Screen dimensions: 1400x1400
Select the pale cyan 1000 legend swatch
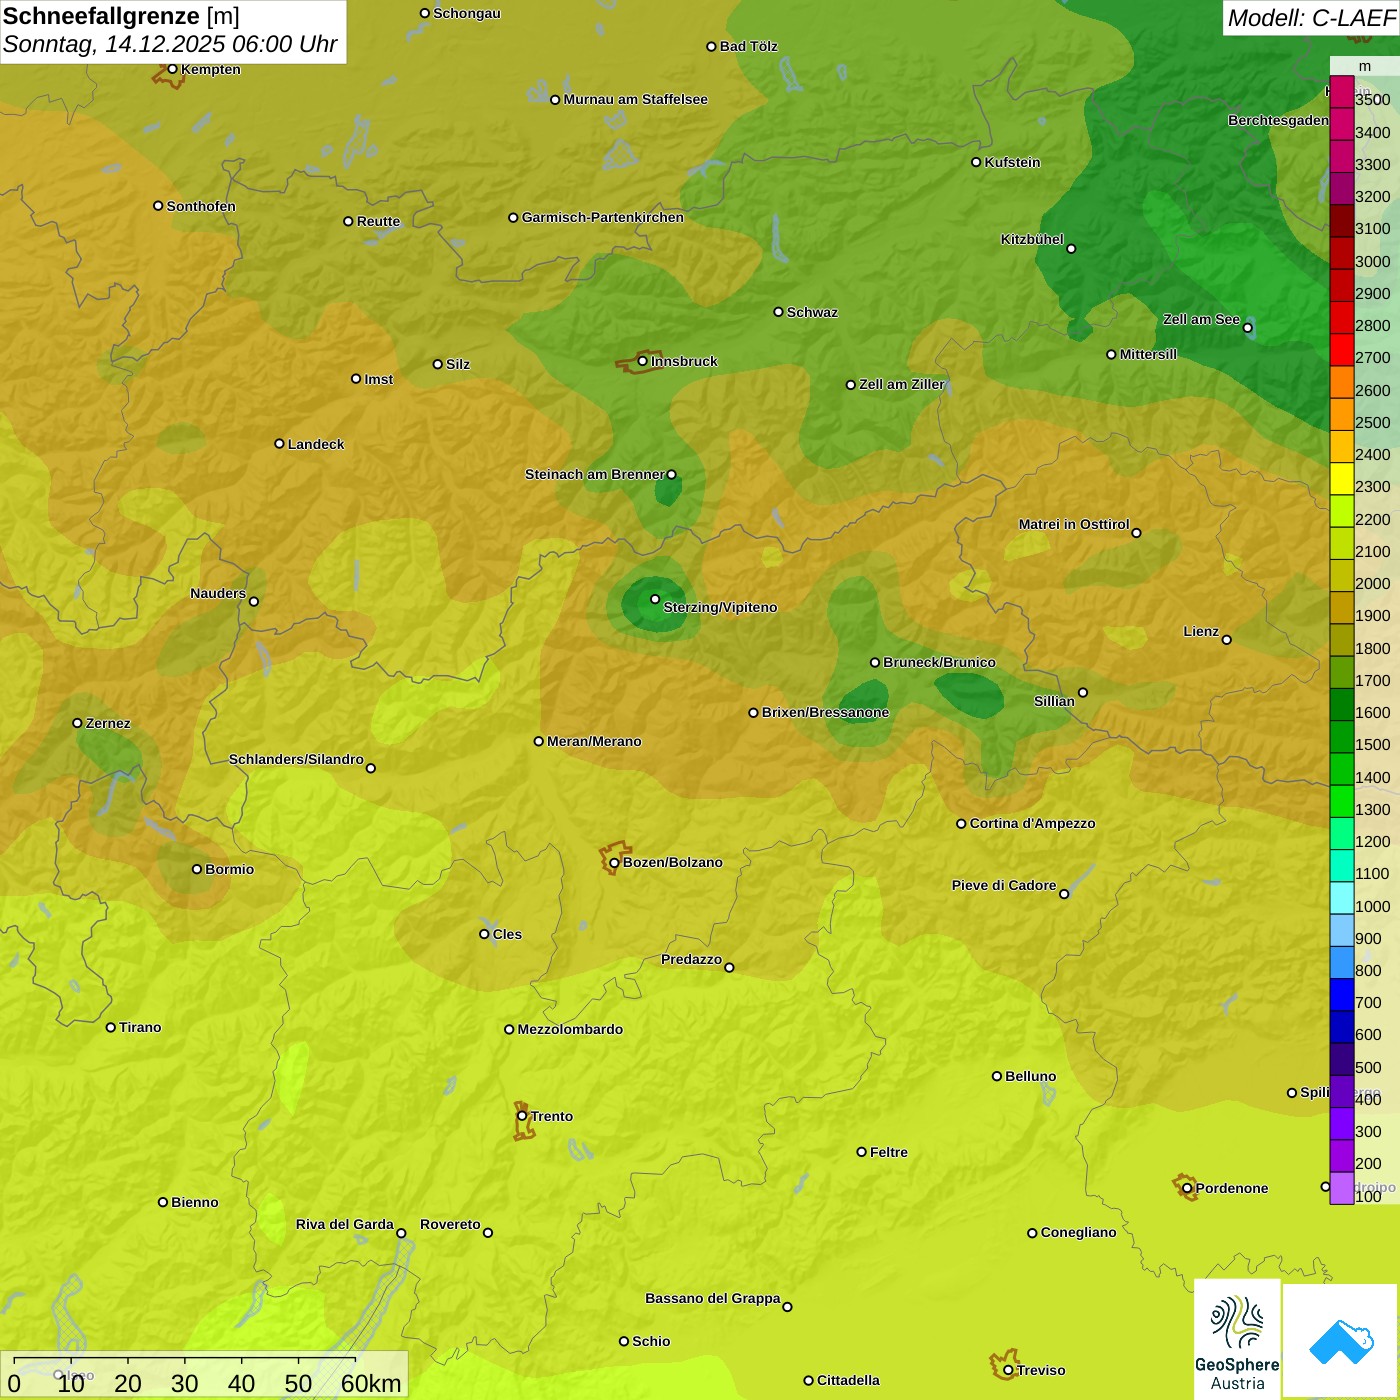coord(1341,898)
